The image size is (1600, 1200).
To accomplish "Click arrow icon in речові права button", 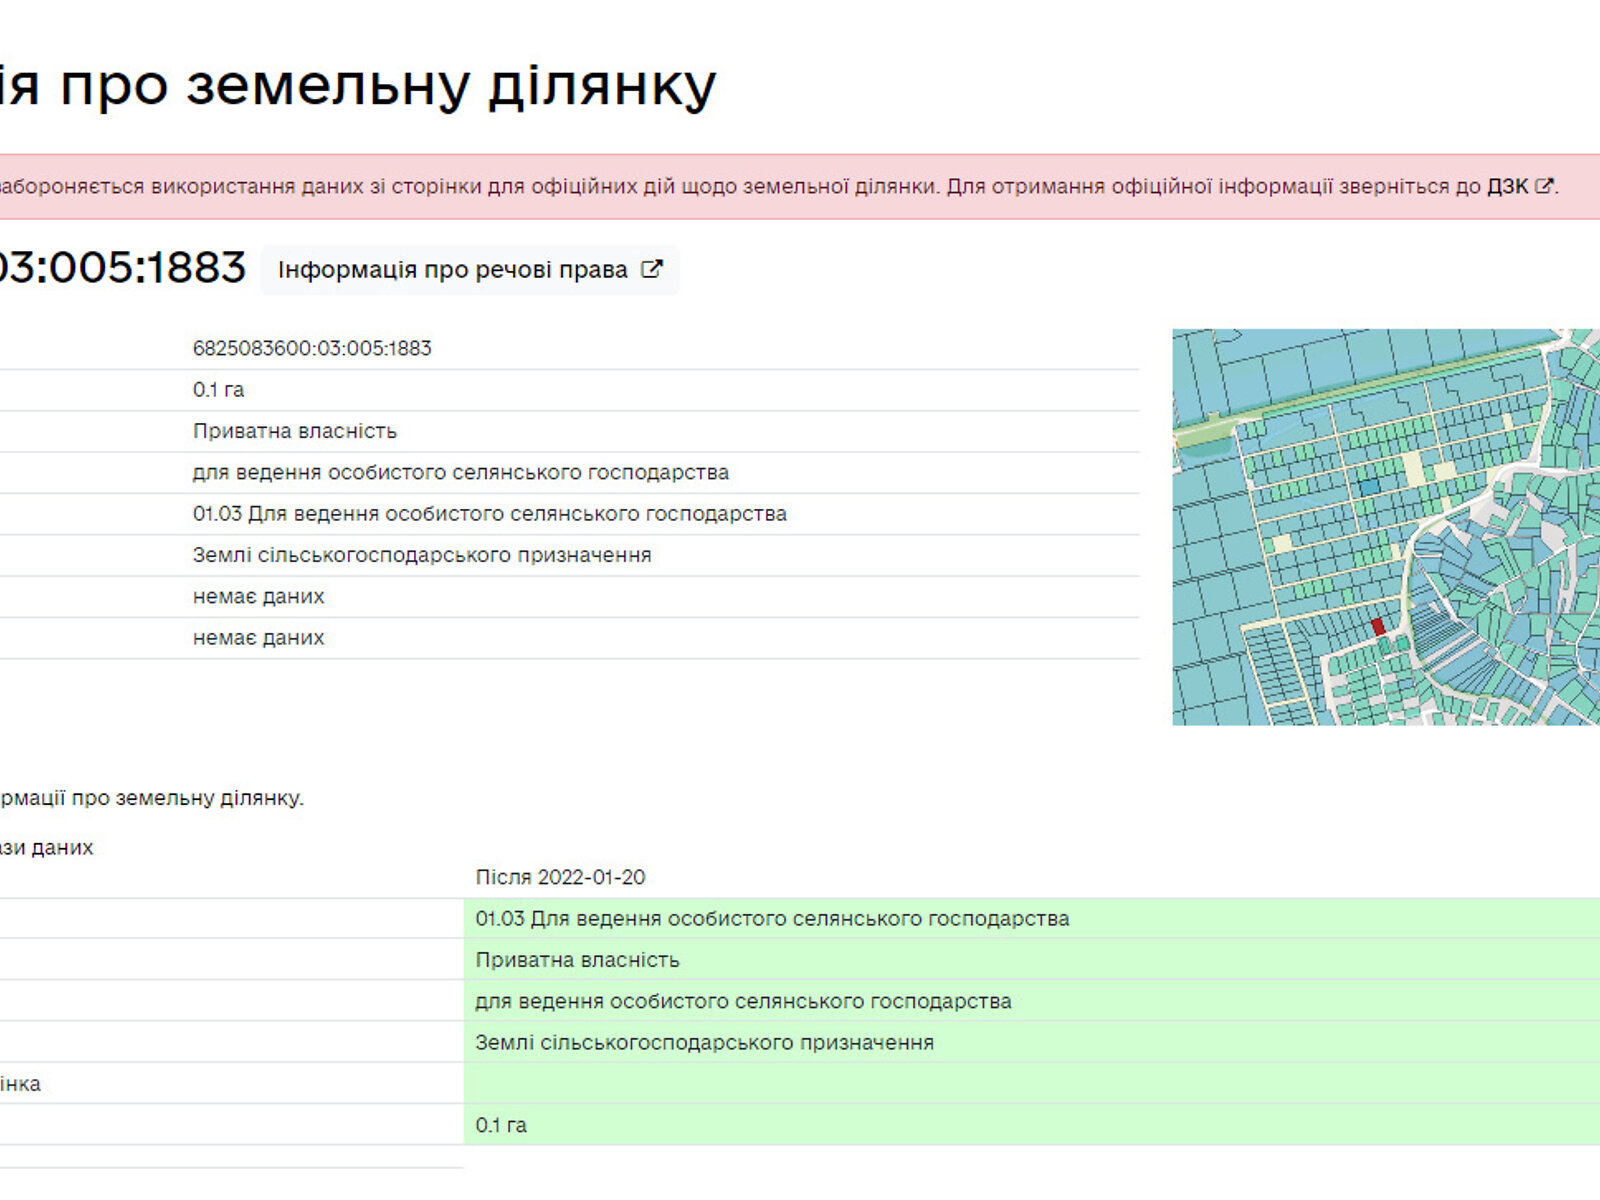I will [x=651, y=270].
